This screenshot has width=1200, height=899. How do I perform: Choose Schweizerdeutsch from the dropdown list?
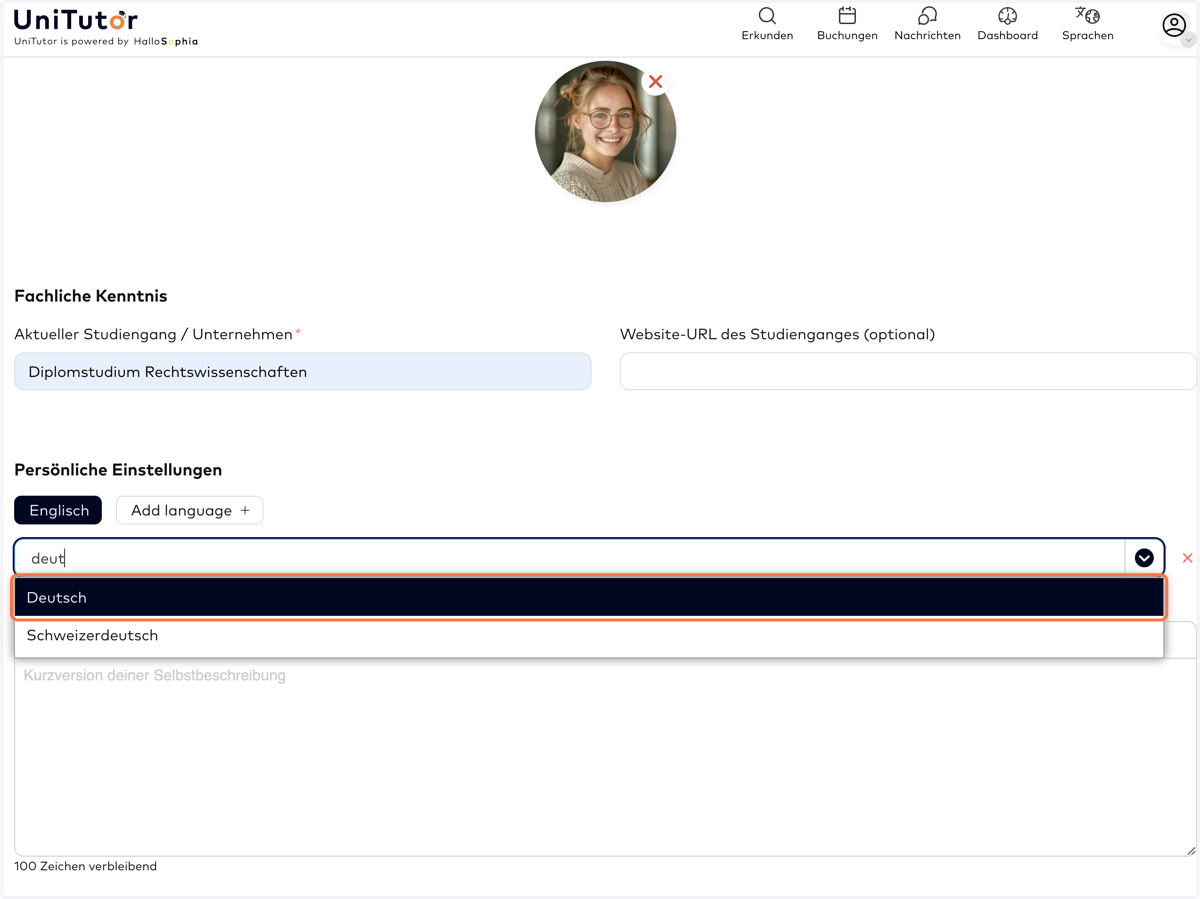pyautogui.click(x=589, y=636)
